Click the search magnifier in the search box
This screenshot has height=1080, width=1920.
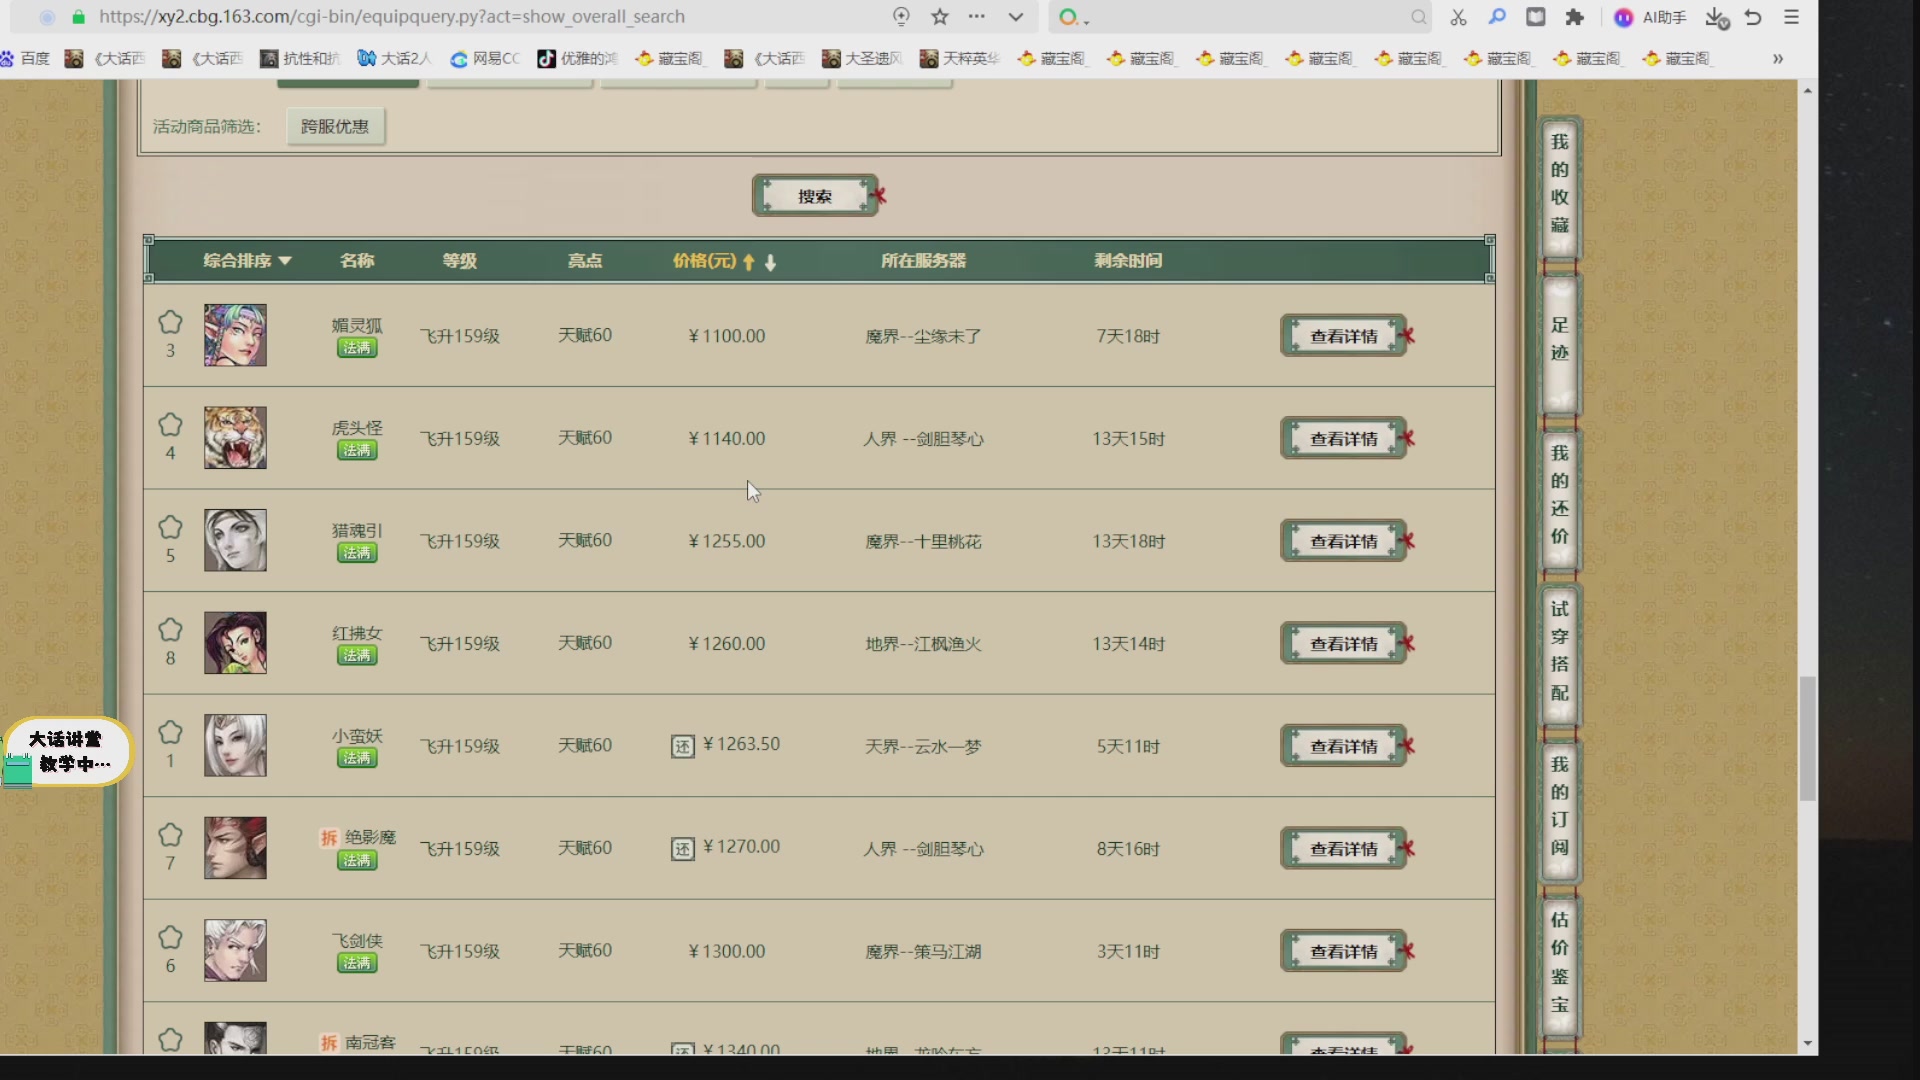coord(1418,17)
